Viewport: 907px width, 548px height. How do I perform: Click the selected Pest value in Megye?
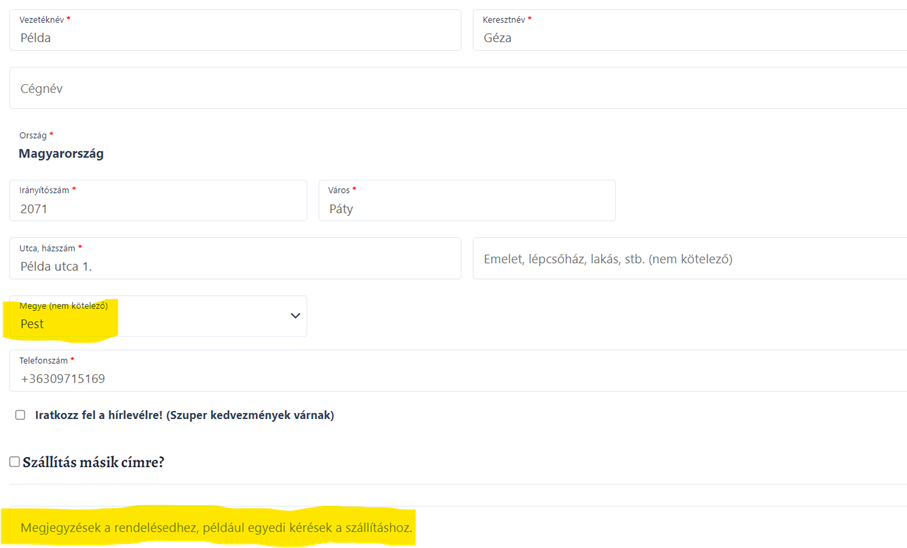point(33,324)
